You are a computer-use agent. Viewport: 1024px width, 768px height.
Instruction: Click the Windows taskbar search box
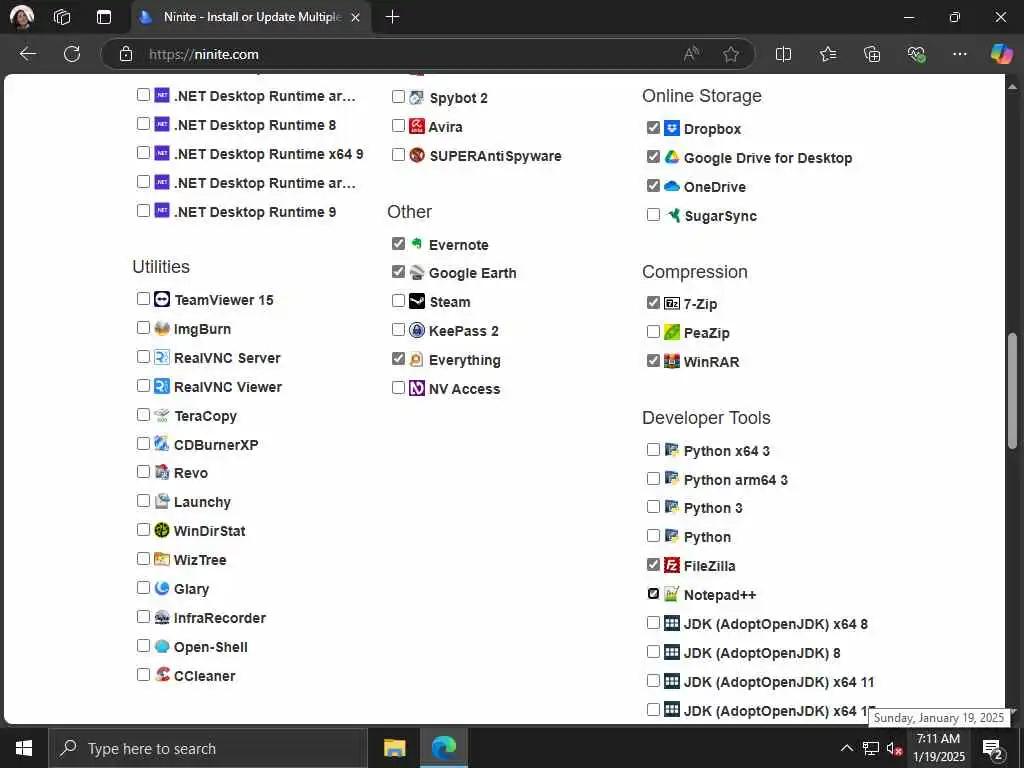[209, 748]
